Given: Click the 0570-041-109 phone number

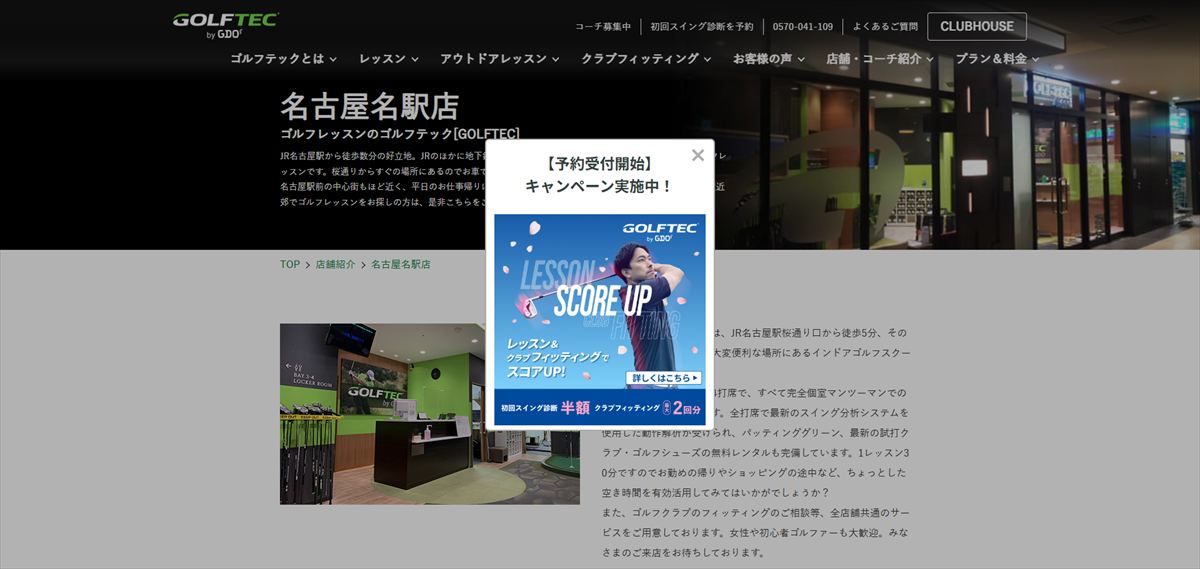Looking at the screenshot, I should coord(803,27).
